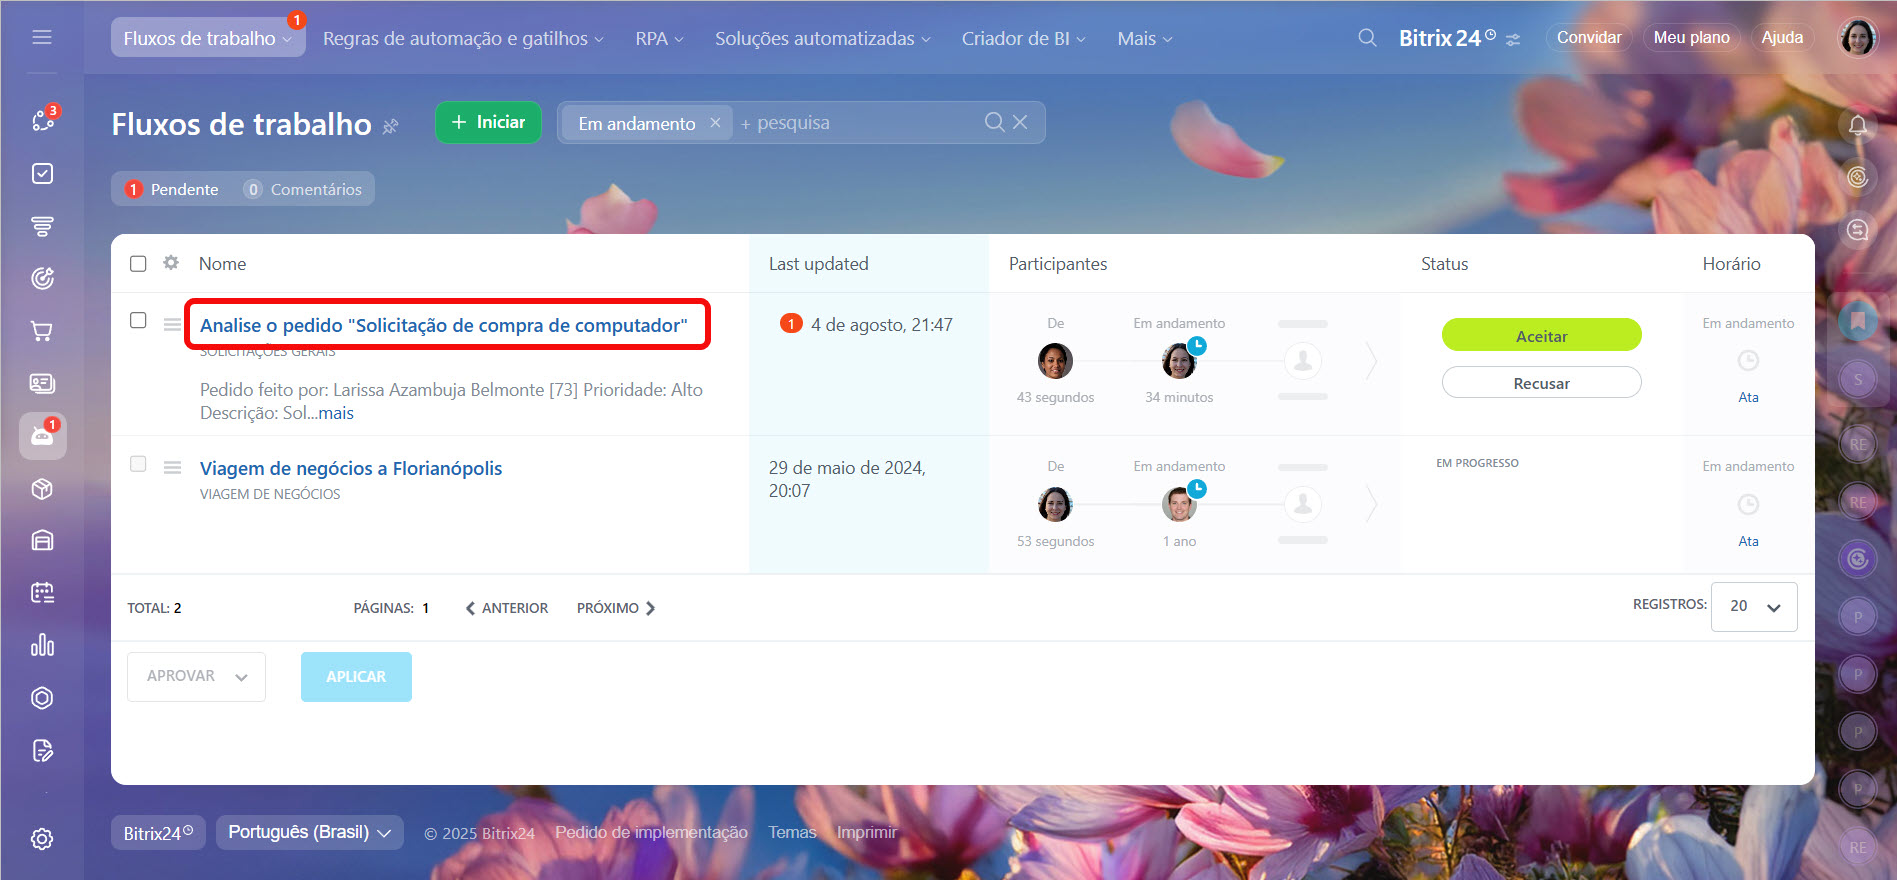Open the document signing icon in sidebar
The width and height of the screenshot is (1897, 880).
point(42,751)
